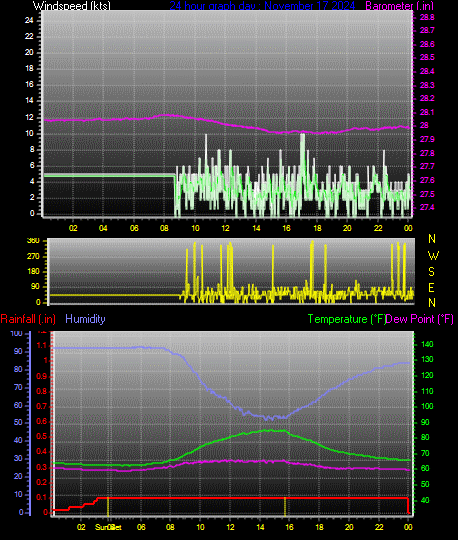Click the yellow sunset marker near 16
Viewport: 458px width, 540px height.
click(285, 507)
